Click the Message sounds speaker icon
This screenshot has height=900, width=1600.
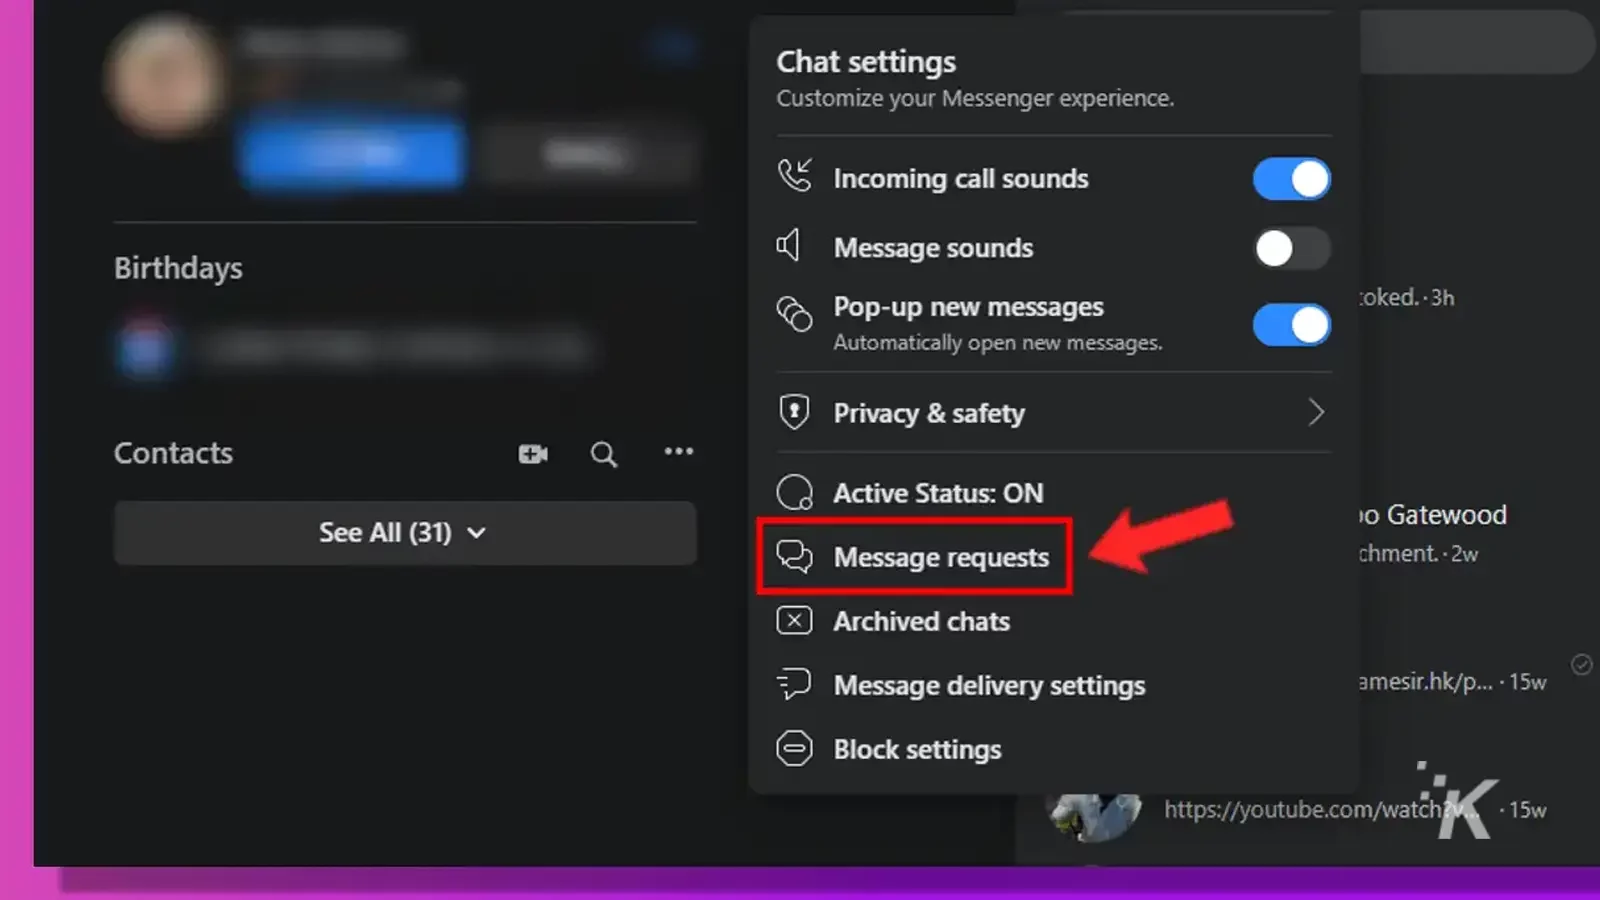point(789,245)
